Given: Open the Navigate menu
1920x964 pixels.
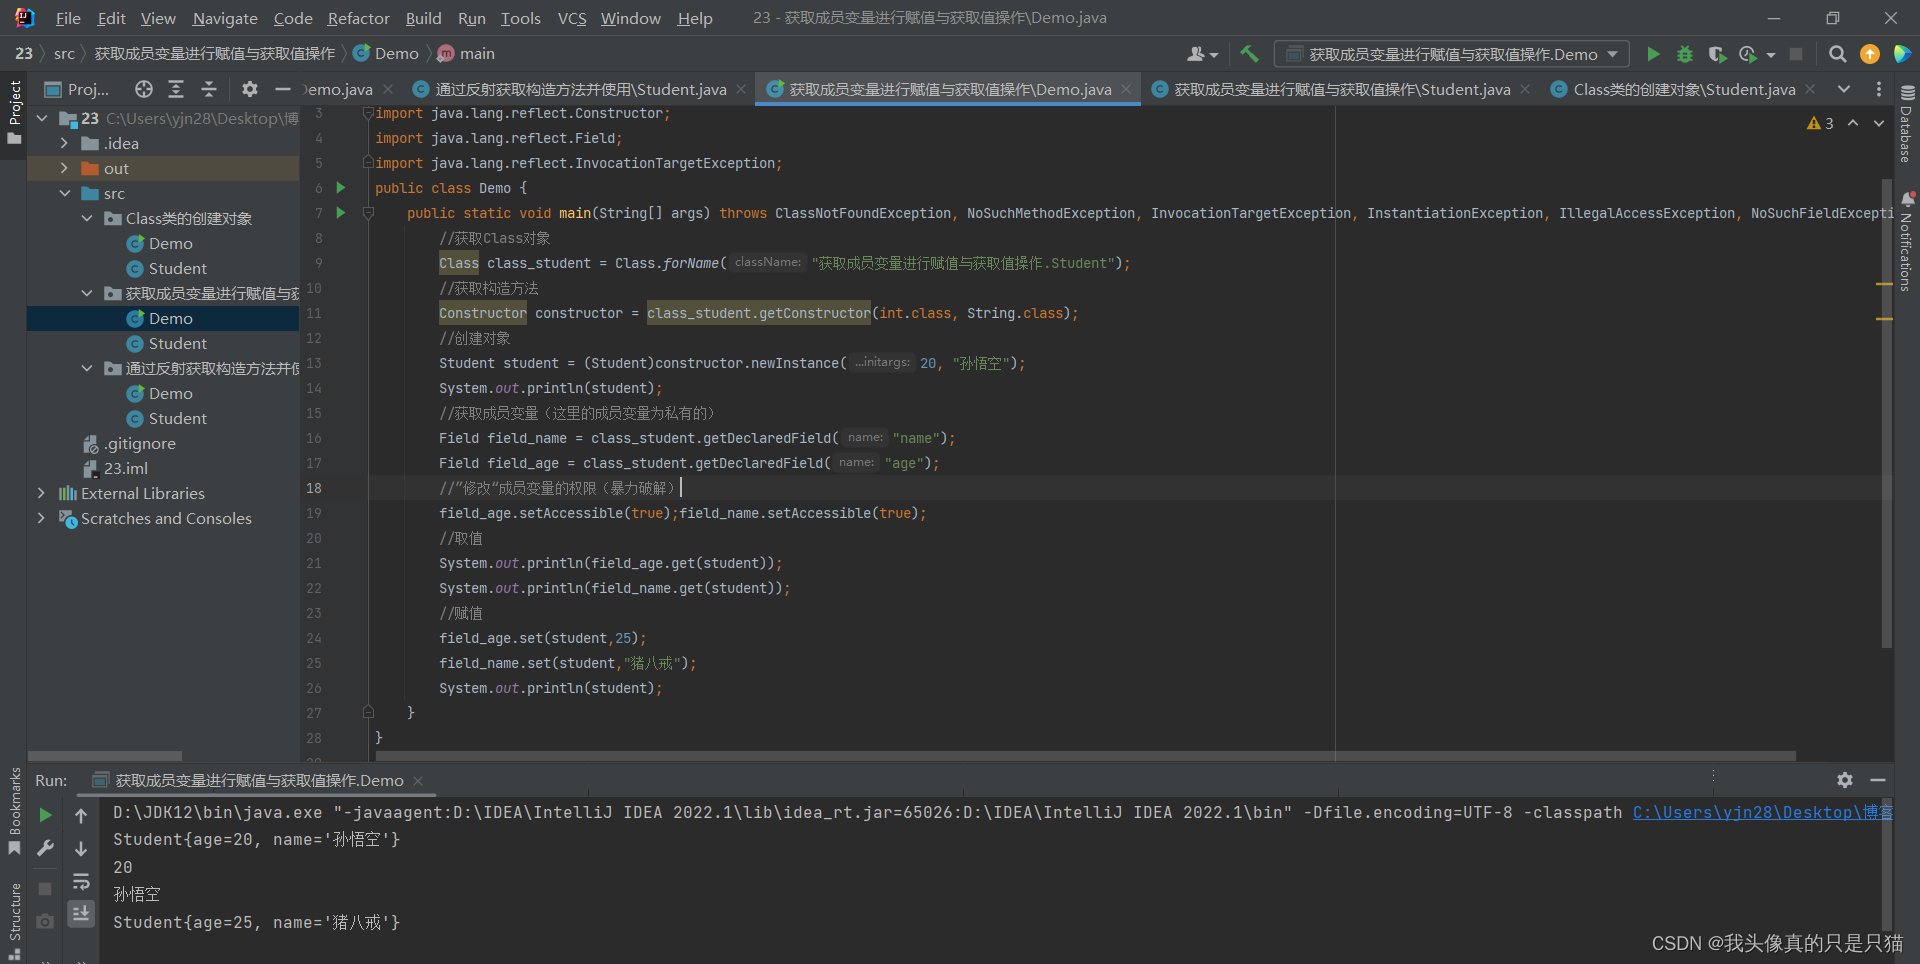Looking at the screenshot, I should point(225,18).
